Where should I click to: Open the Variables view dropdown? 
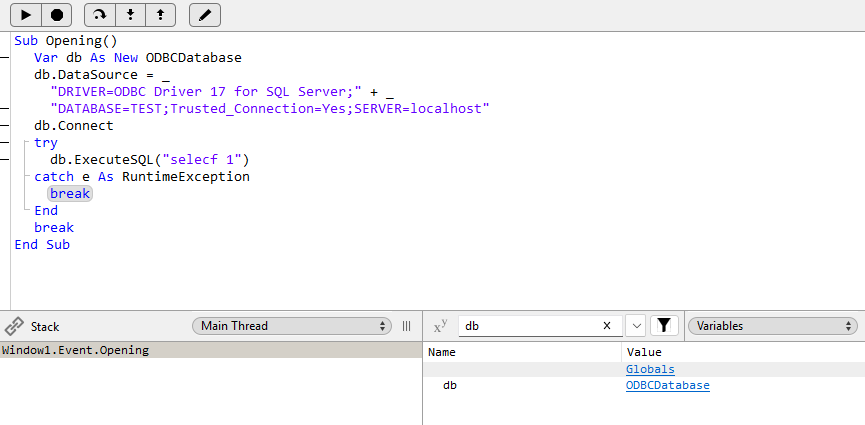click(772, 326)
